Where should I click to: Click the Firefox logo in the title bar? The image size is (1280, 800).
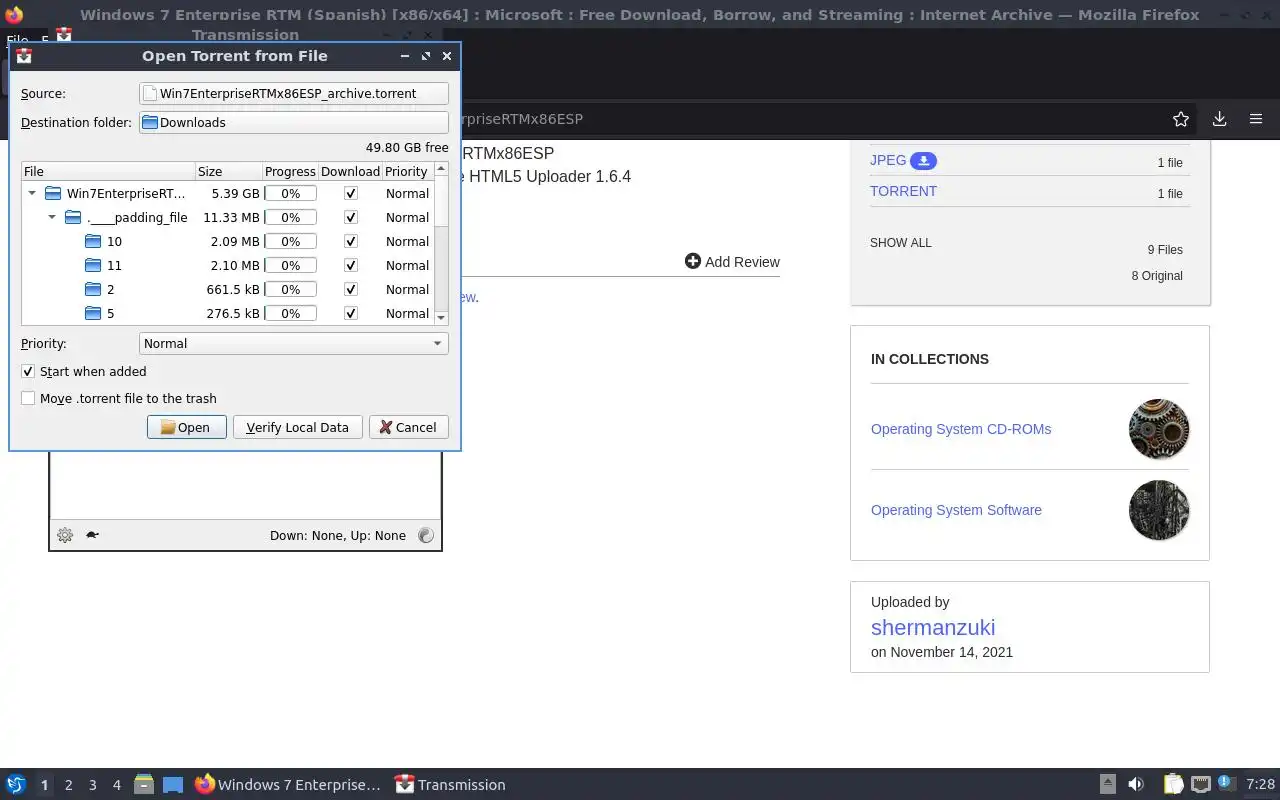(x=14, y=15)
